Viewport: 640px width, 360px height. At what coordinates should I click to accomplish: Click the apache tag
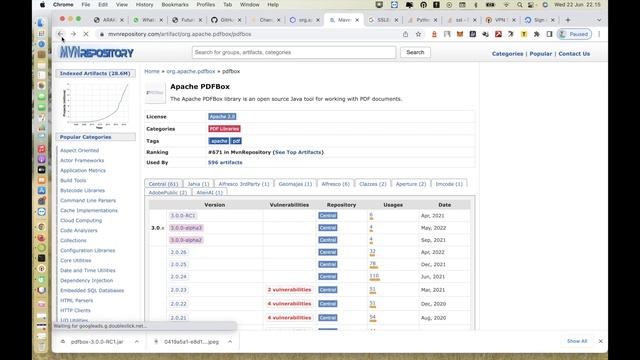pyautogui.click(x=219, y=141)
